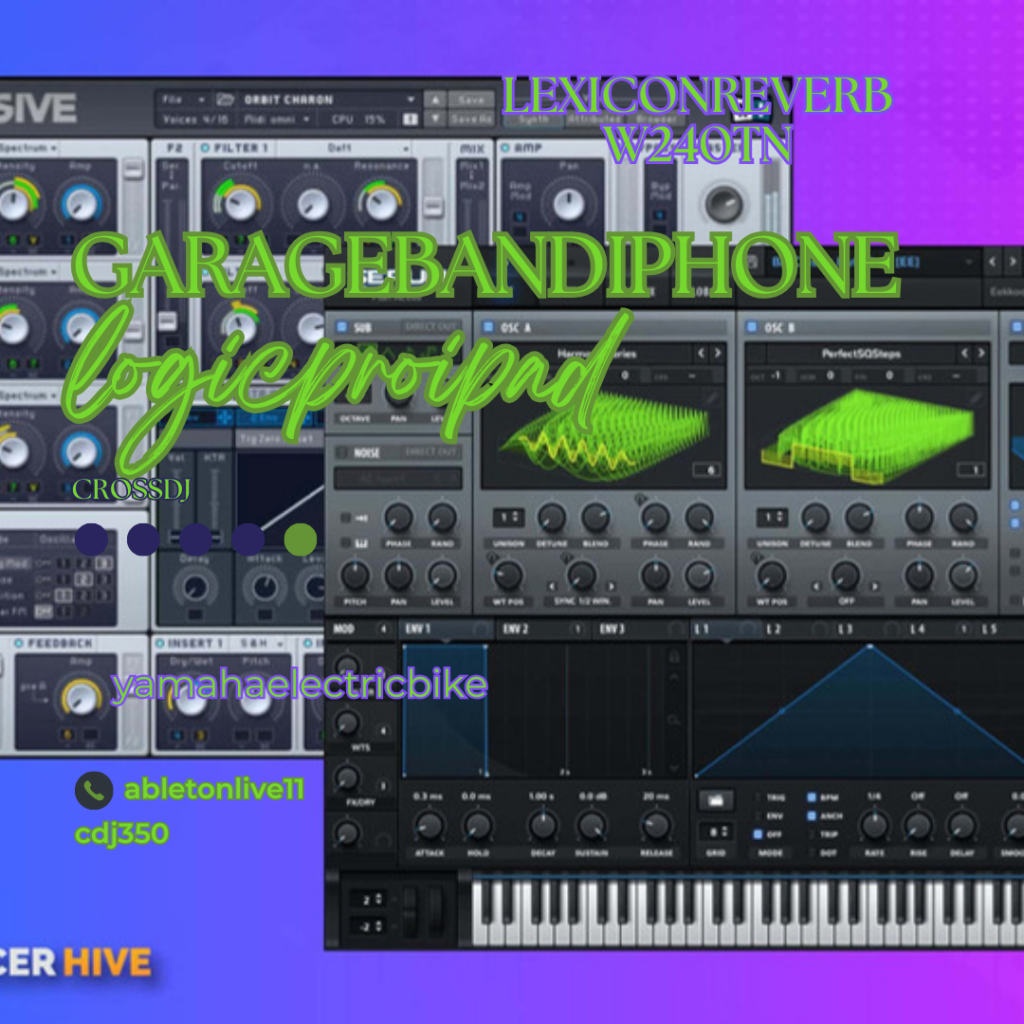Switch to the ENV 3 tab
The image size is (1024, 1024).
coord(639,629)
